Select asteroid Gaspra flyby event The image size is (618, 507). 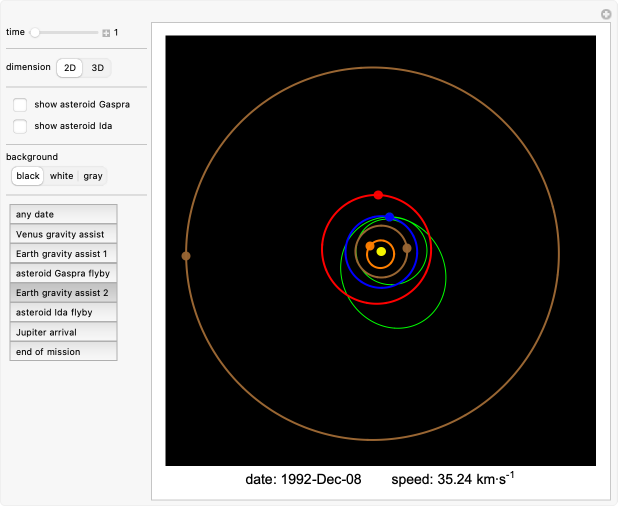tap(64, 273)
